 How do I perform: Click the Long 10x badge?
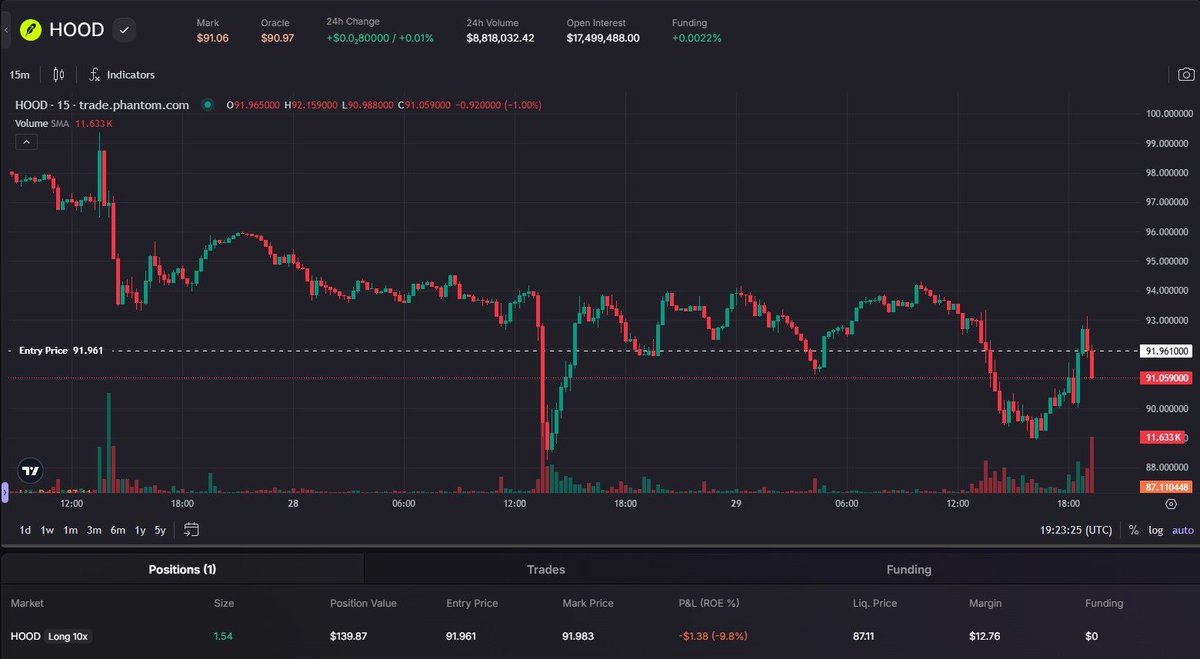(69, 636)
